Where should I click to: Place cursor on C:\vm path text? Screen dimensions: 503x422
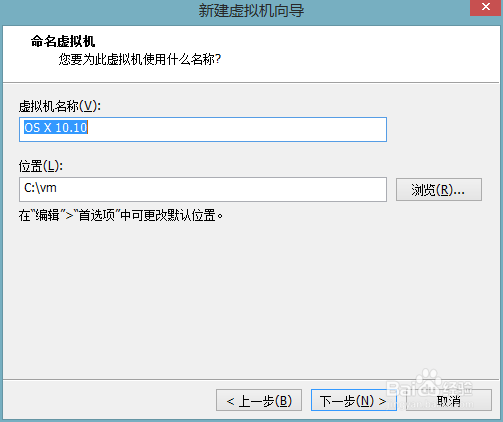(x=40, y=188)
